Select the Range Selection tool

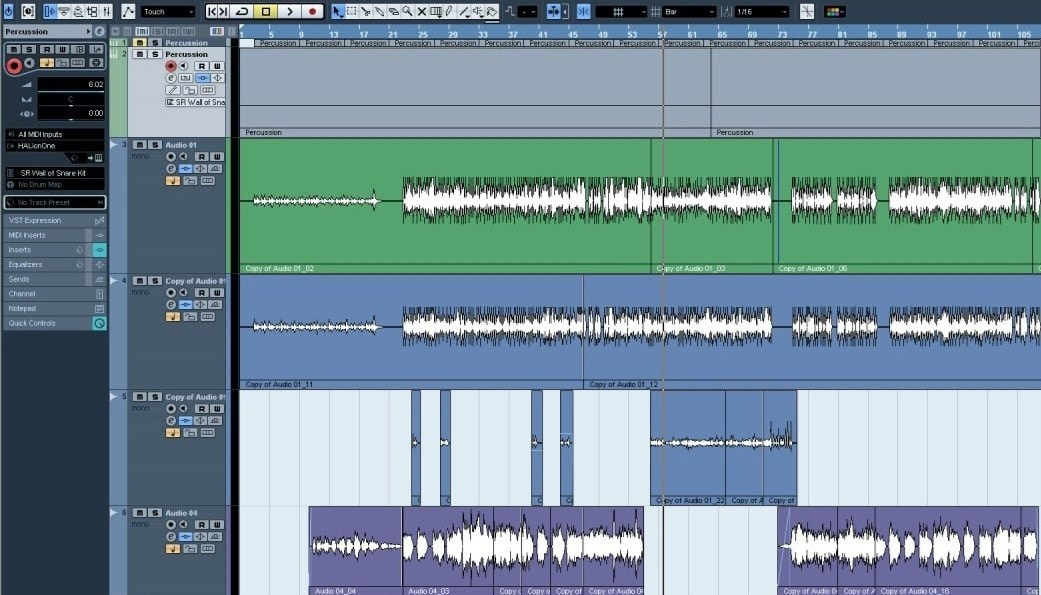click(x=351, y=11)
